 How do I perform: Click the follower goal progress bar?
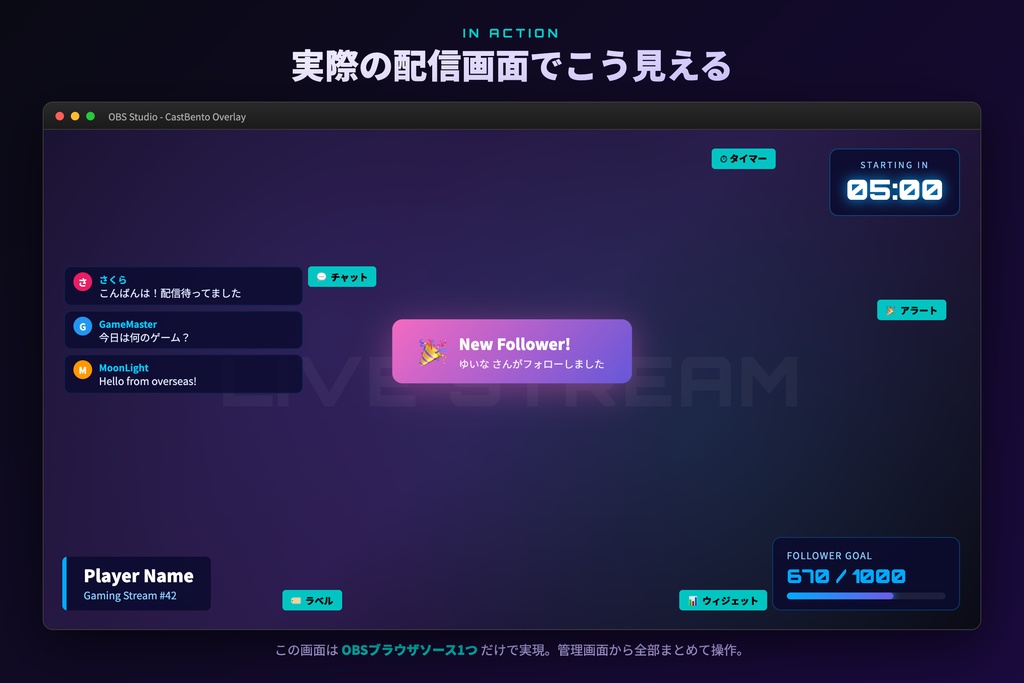coord(866,595)
